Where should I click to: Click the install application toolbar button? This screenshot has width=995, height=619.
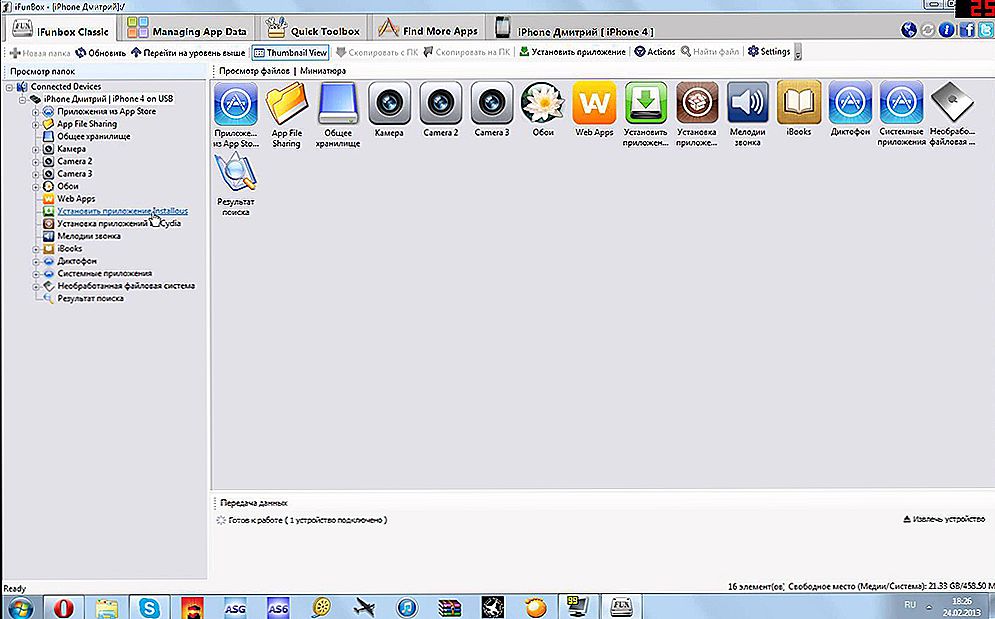tap(573, 52)
